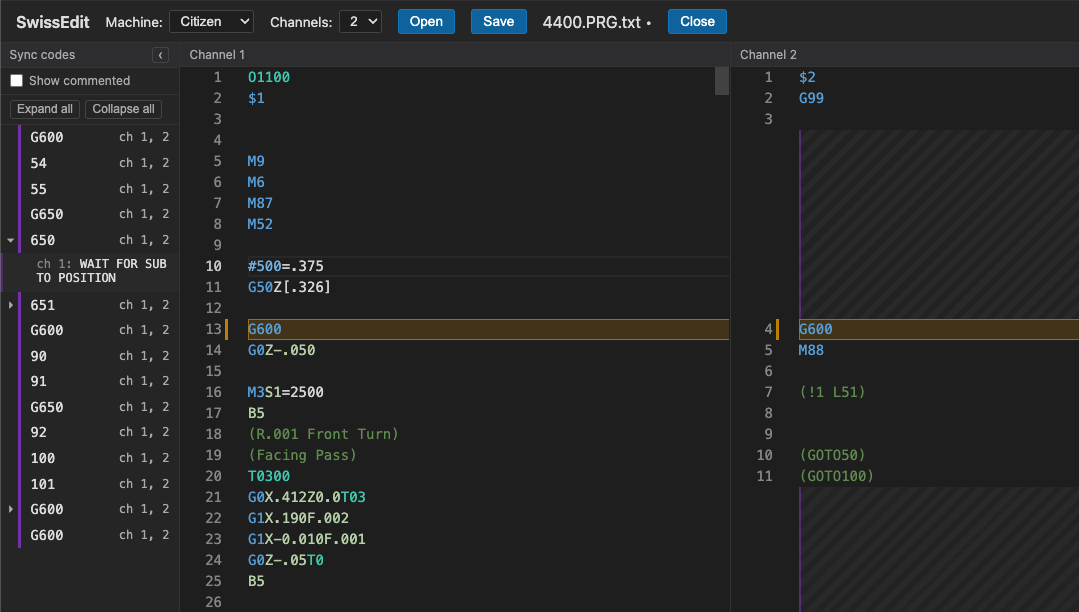This screenshot has height=612, width=1079.
Task: Click the M88 line in Channel 2
Action: [811, 350]
